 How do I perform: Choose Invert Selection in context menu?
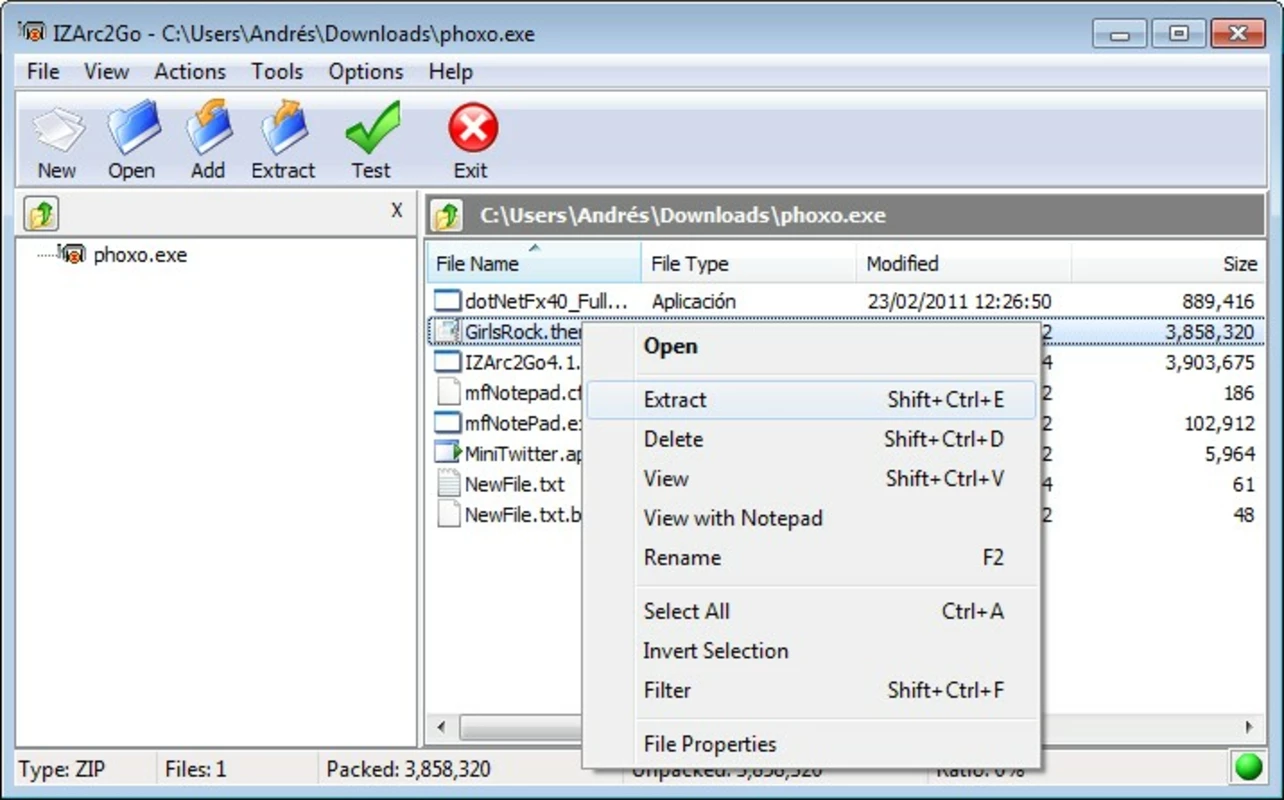click(811, 651)
